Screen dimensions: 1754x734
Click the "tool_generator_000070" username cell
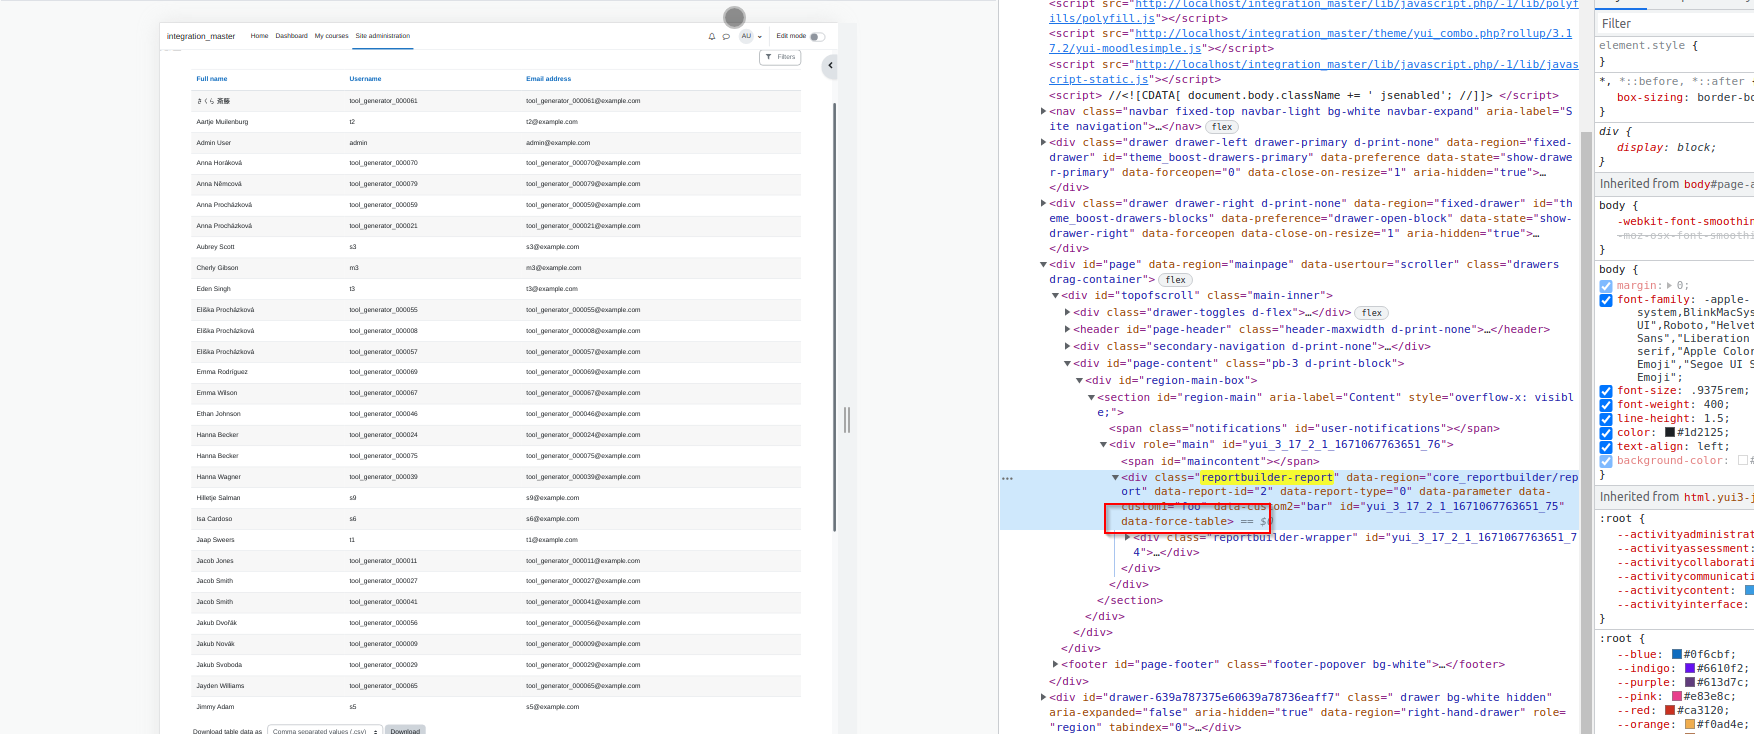click(x=384, y=163)
